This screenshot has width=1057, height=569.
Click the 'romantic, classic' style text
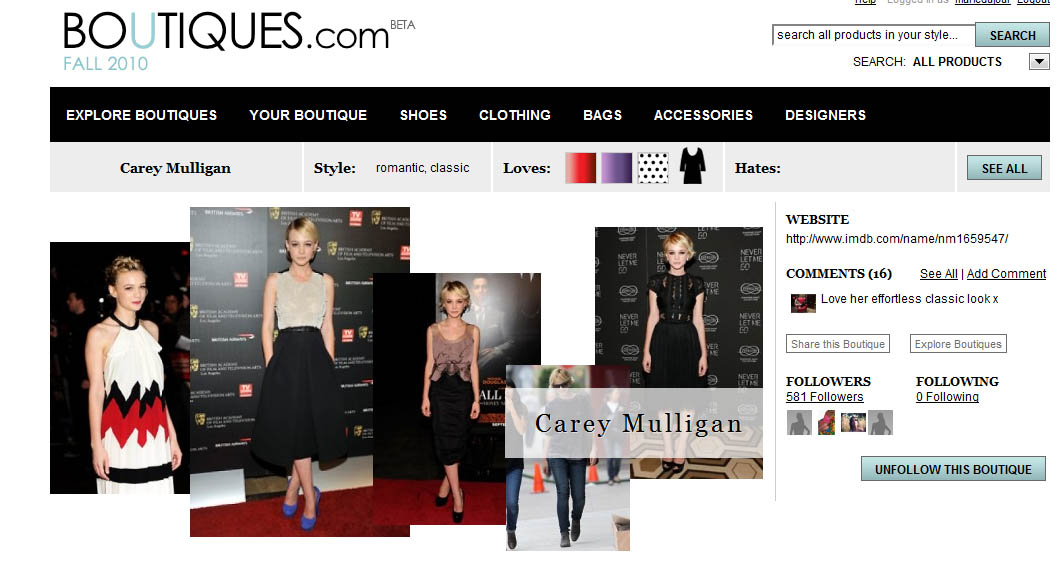click(x=422, y=168)
